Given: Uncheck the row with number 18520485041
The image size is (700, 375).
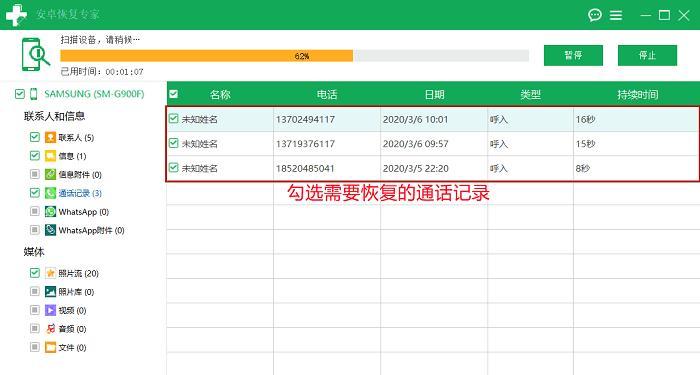Looking at the screenshot, I should [174, 167].
